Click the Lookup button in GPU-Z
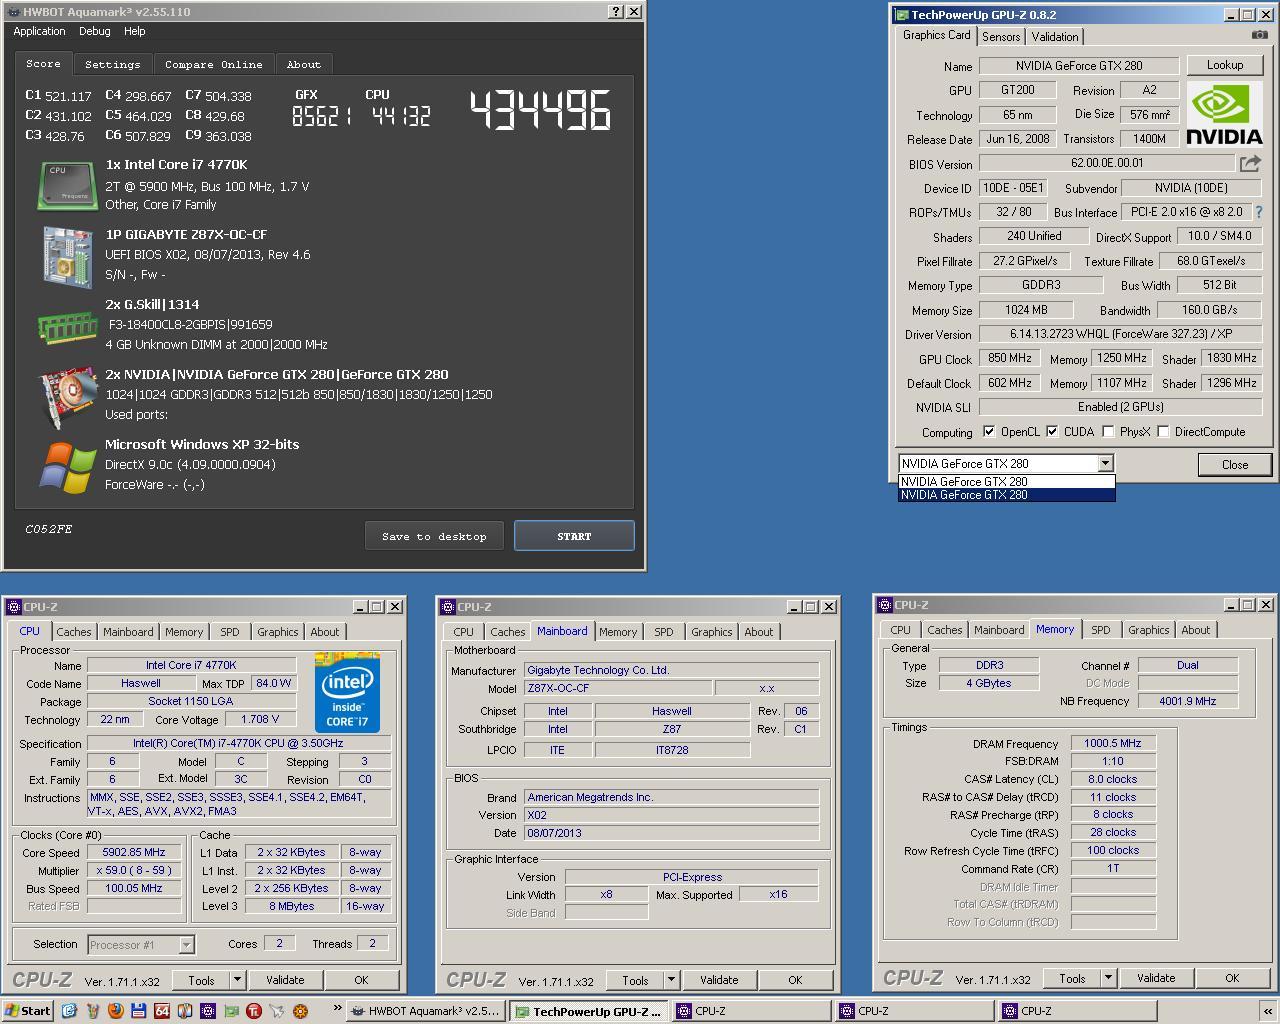The width and height of the screenshot is (1280, 1024). [x=1225, y=65]
